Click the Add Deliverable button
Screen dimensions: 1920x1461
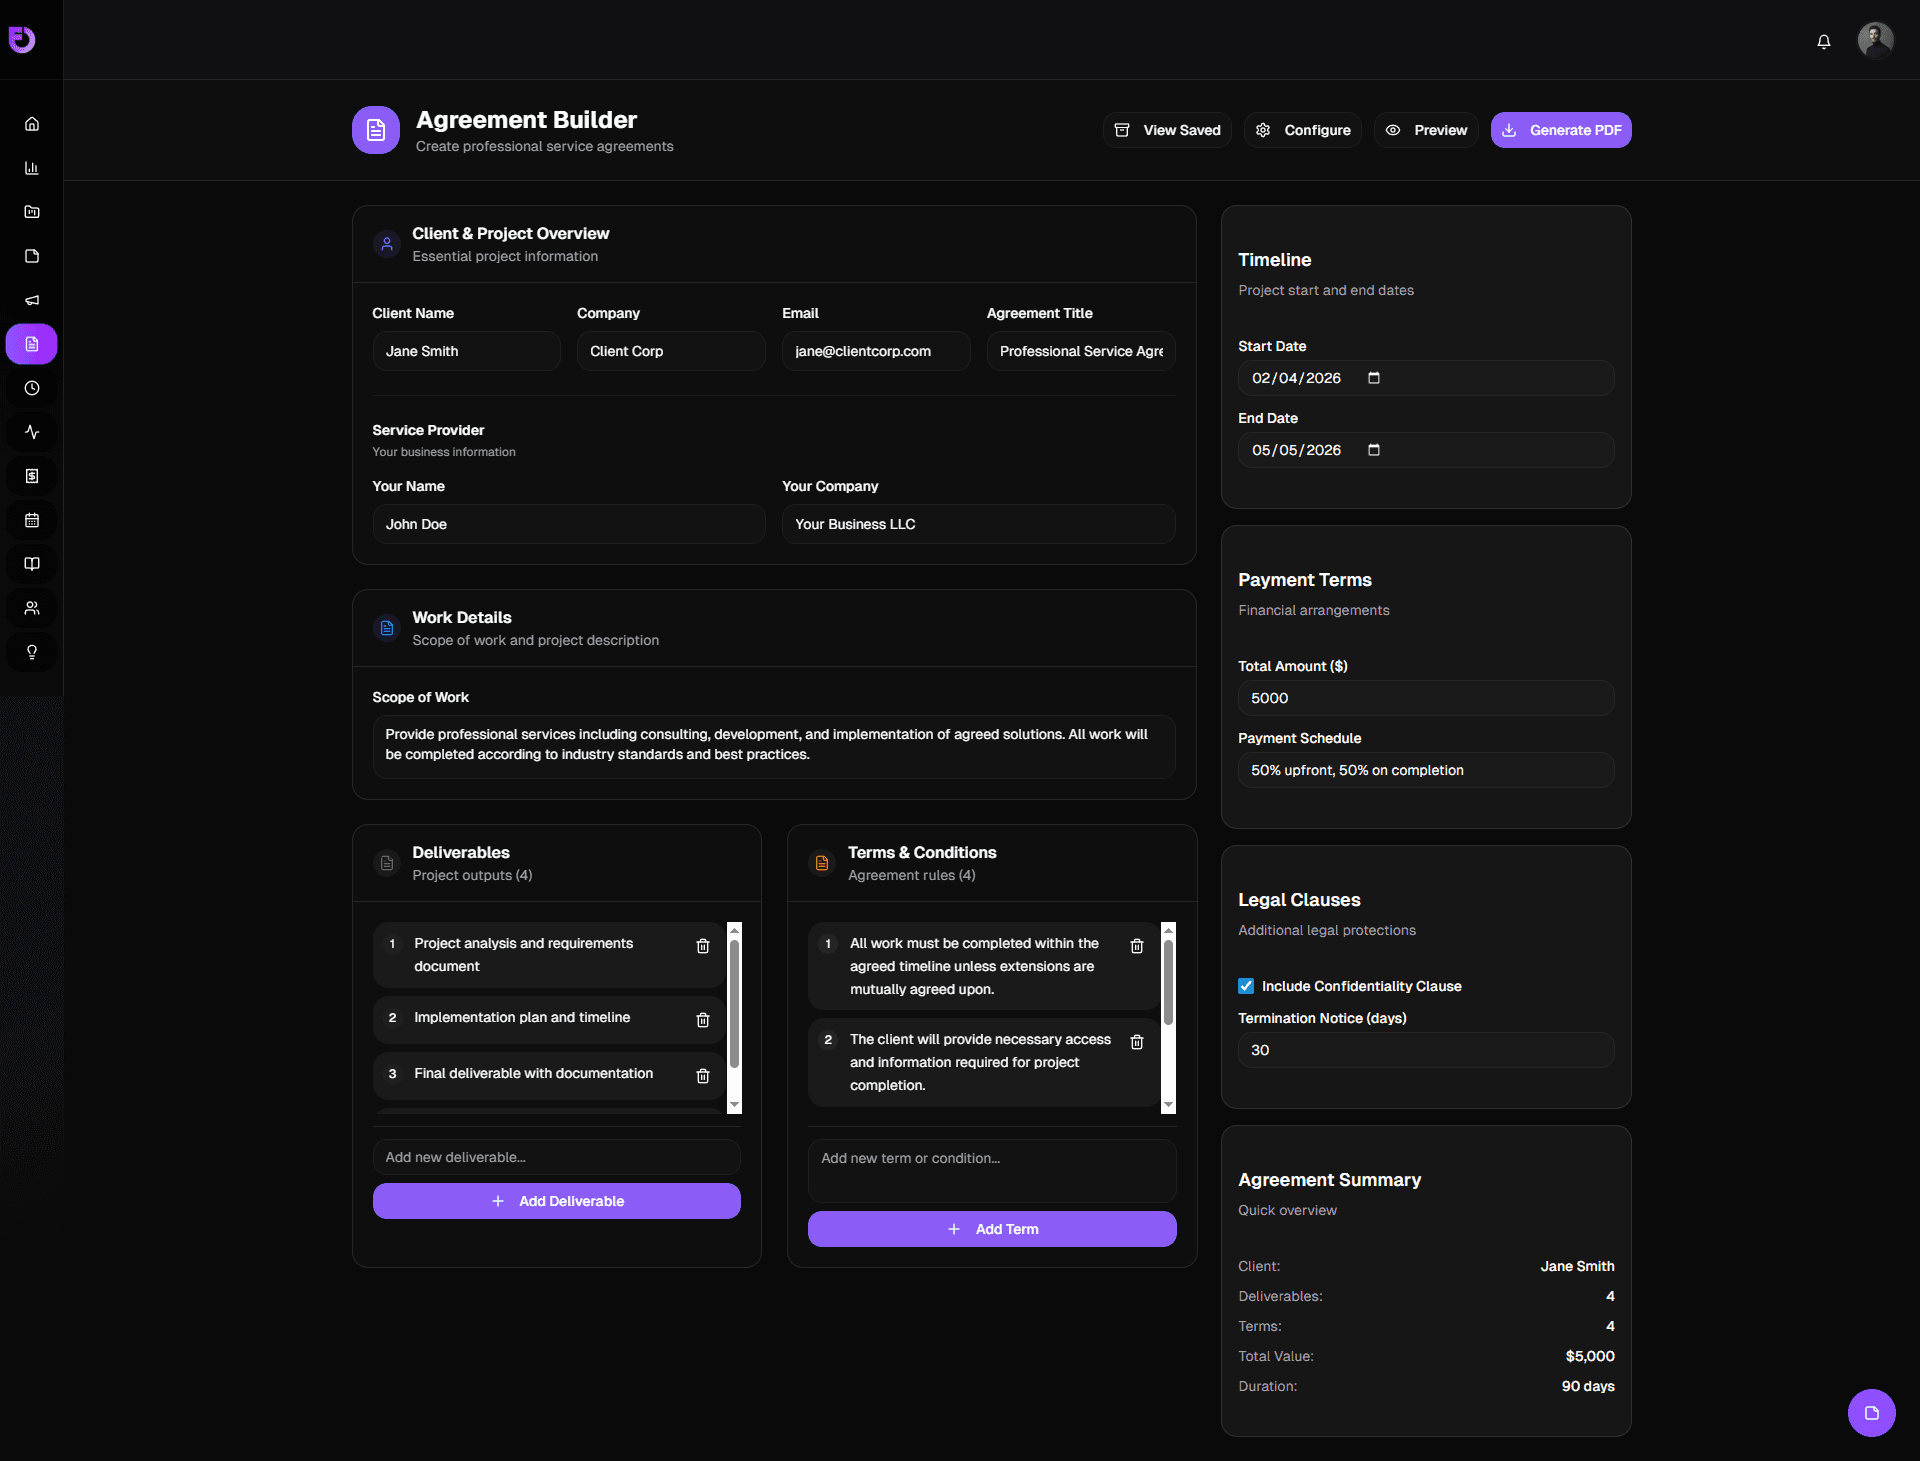557,1201
